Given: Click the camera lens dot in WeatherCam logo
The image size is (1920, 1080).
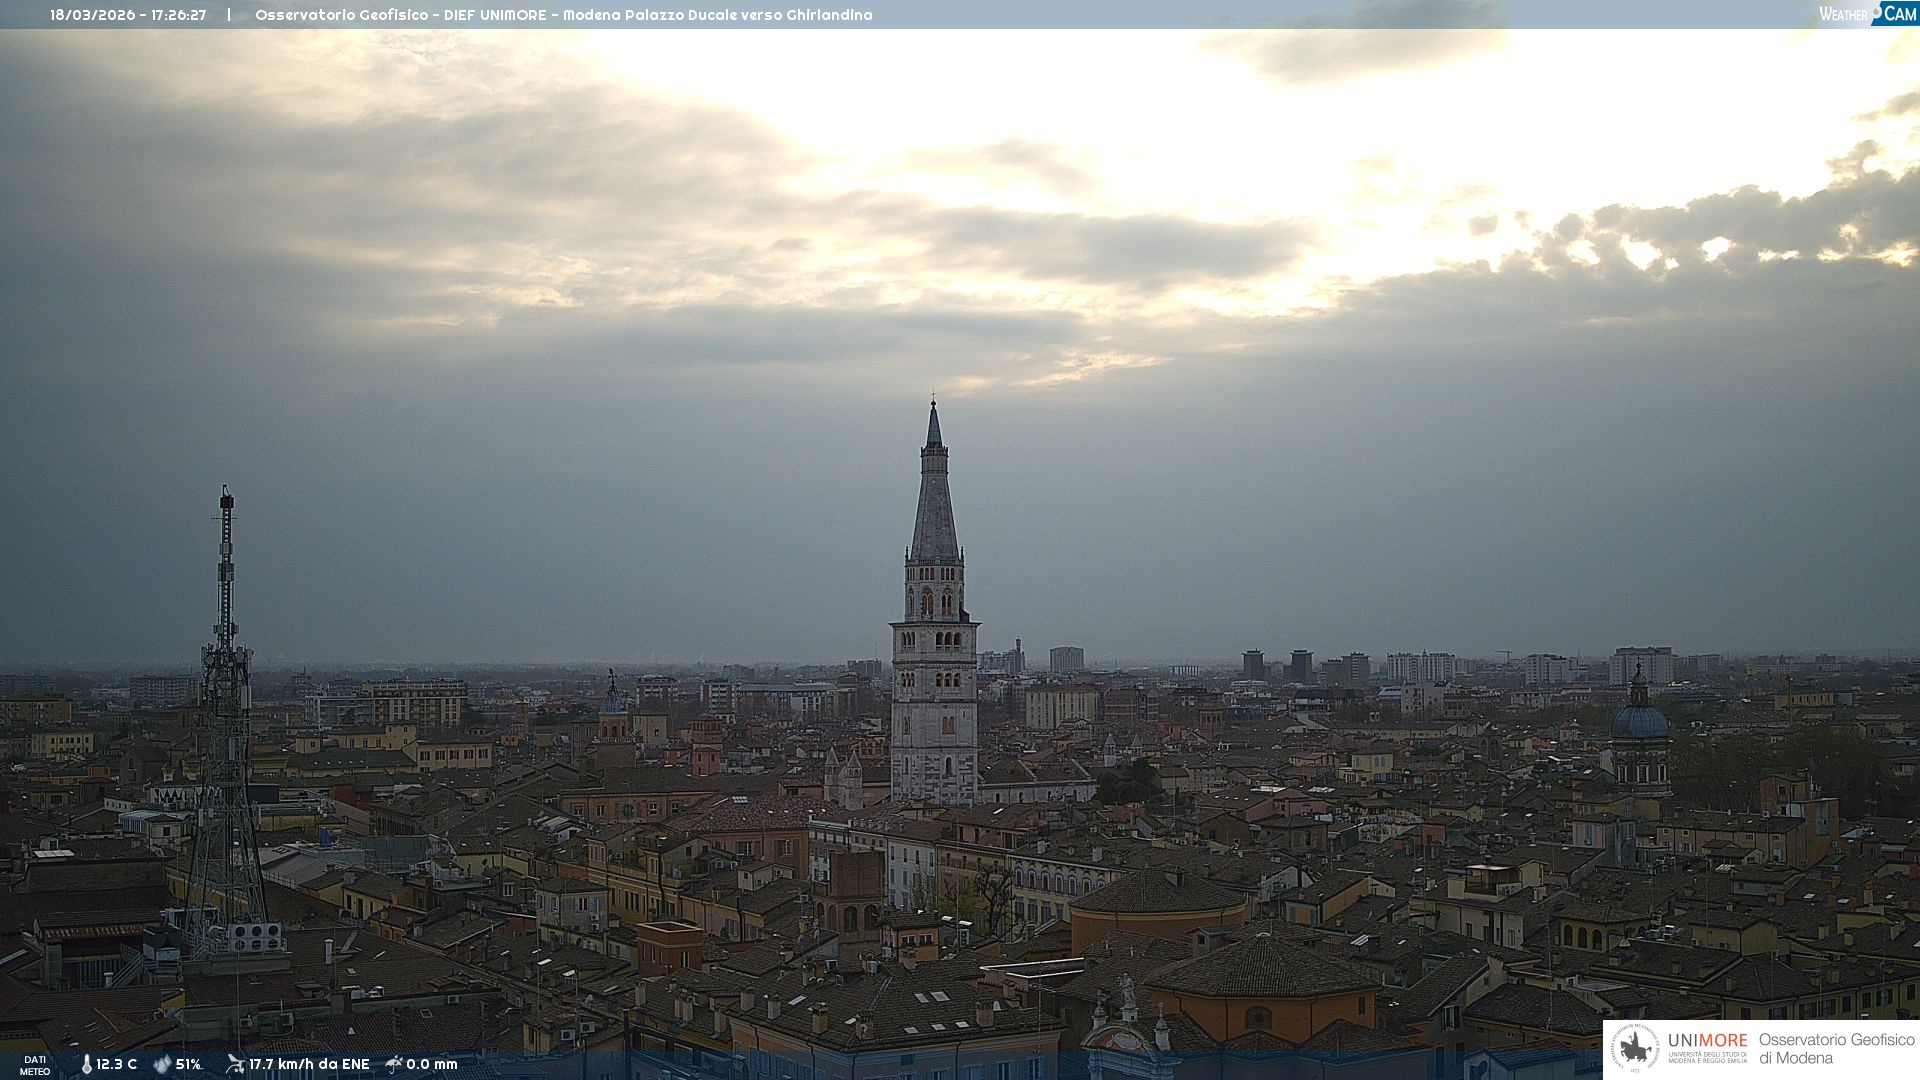Looking at the screenshot, I should click(x=1876, y=12).
